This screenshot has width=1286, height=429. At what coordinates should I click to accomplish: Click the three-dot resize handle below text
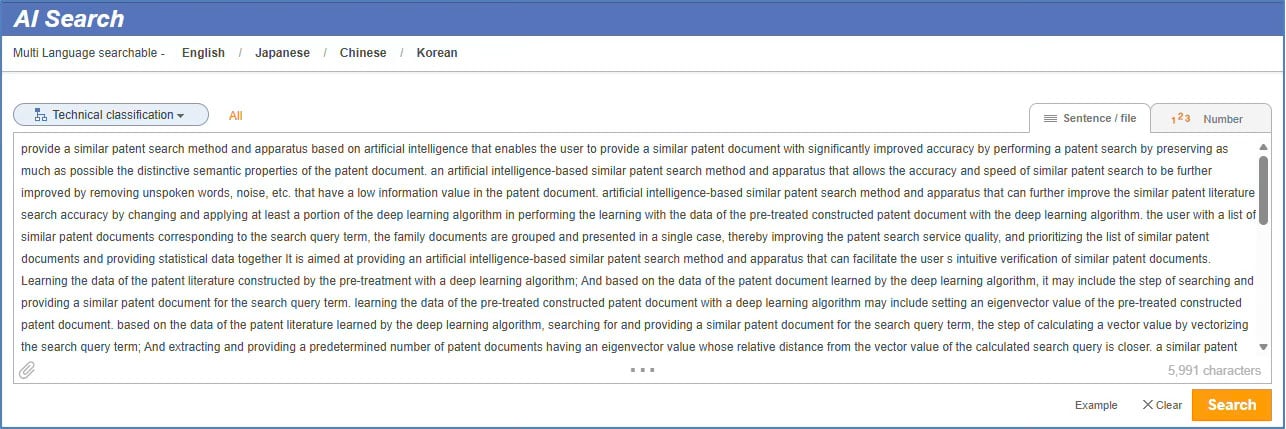coord(642,370)
